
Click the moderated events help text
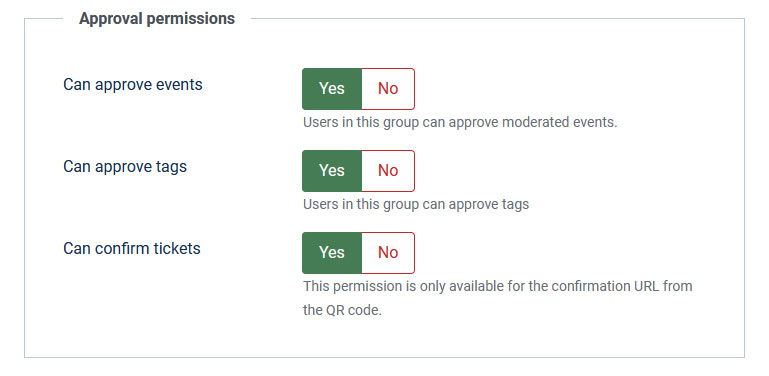tap(460, 122)
